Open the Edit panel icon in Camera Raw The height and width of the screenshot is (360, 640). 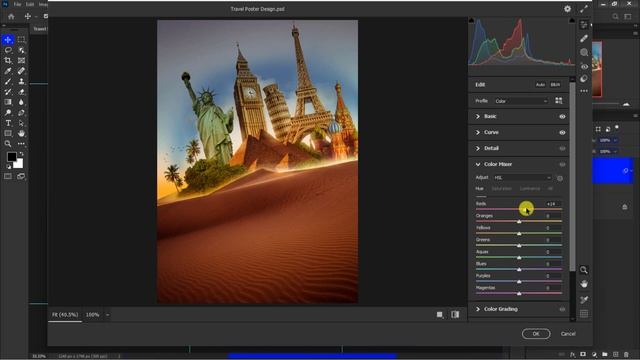pos(584,25)
